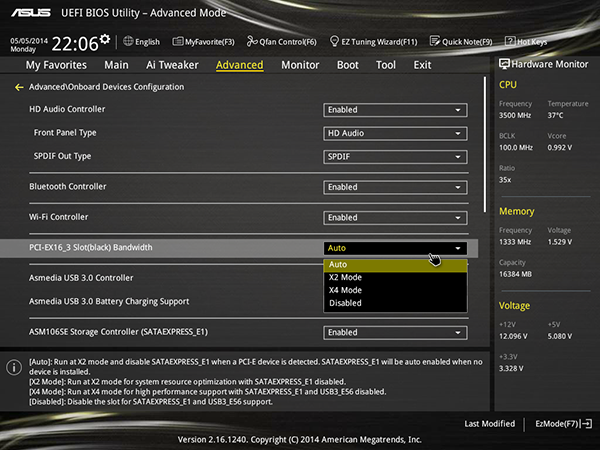Click the +12V reading 12.096 V

tap(513, 336)
